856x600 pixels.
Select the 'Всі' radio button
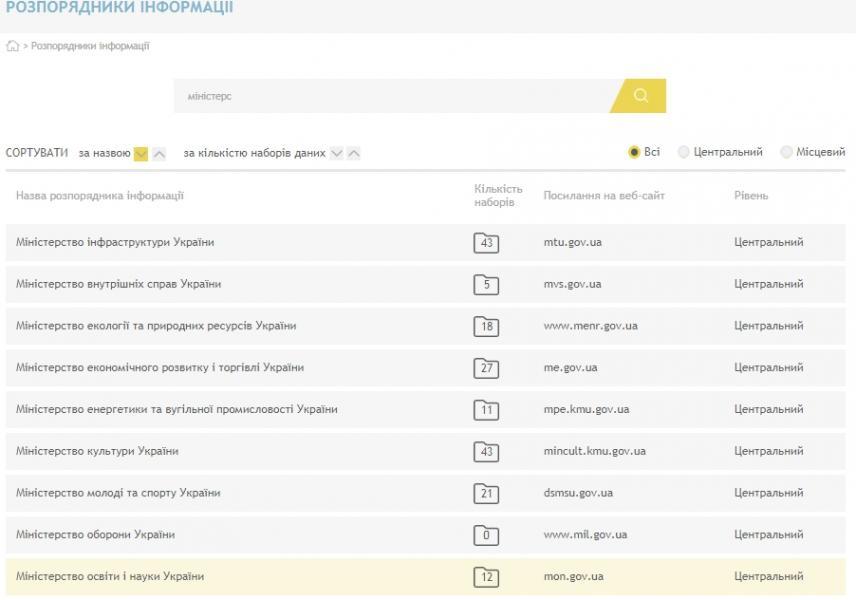[x=634, y=152]
